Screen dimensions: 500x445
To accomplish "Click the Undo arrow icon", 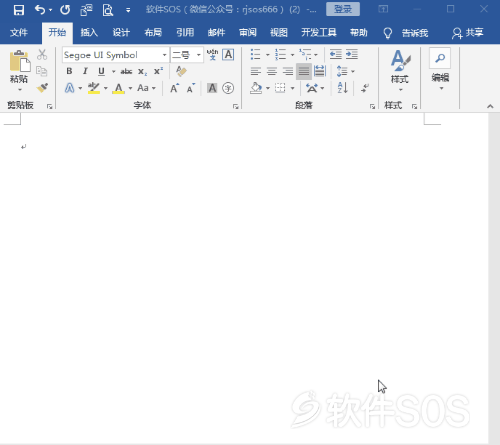I will pos(40,10).
